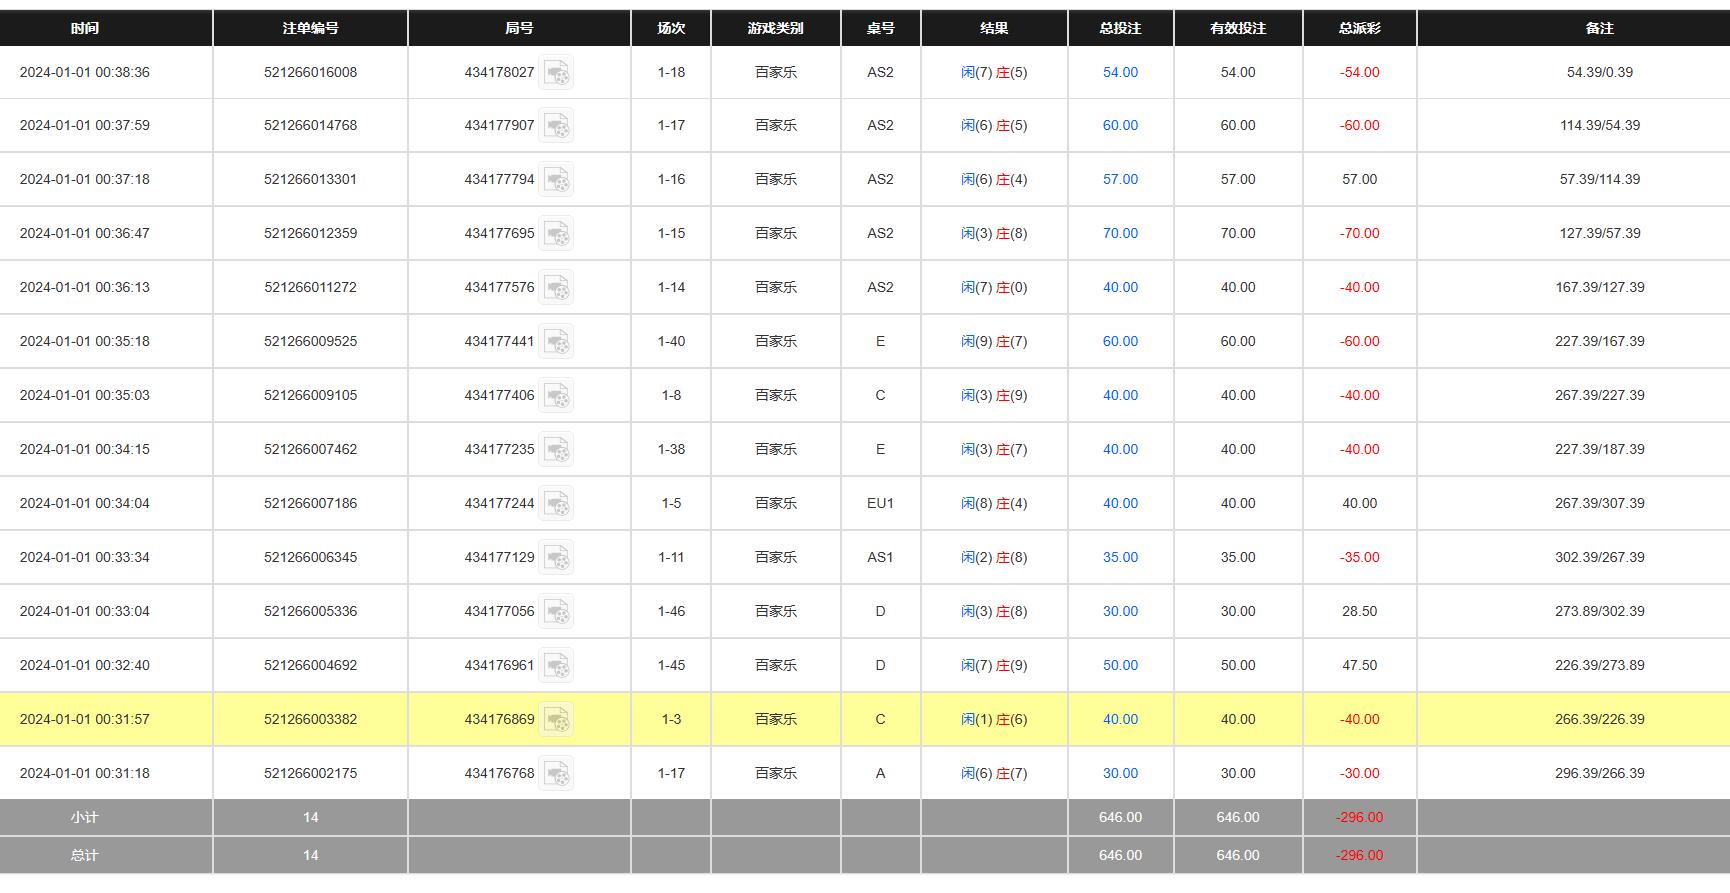Viewport: 1730px width, 893px height.
Task: Click remark 296.39/266.39
Action: 1600,773
